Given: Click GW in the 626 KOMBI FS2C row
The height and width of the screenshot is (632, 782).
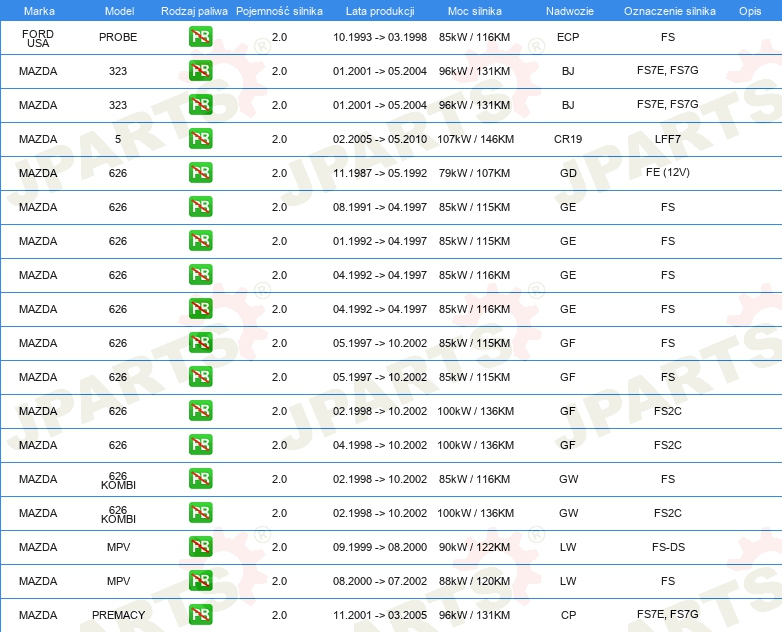Looking at the screenshot, I should tap(568, 513).
